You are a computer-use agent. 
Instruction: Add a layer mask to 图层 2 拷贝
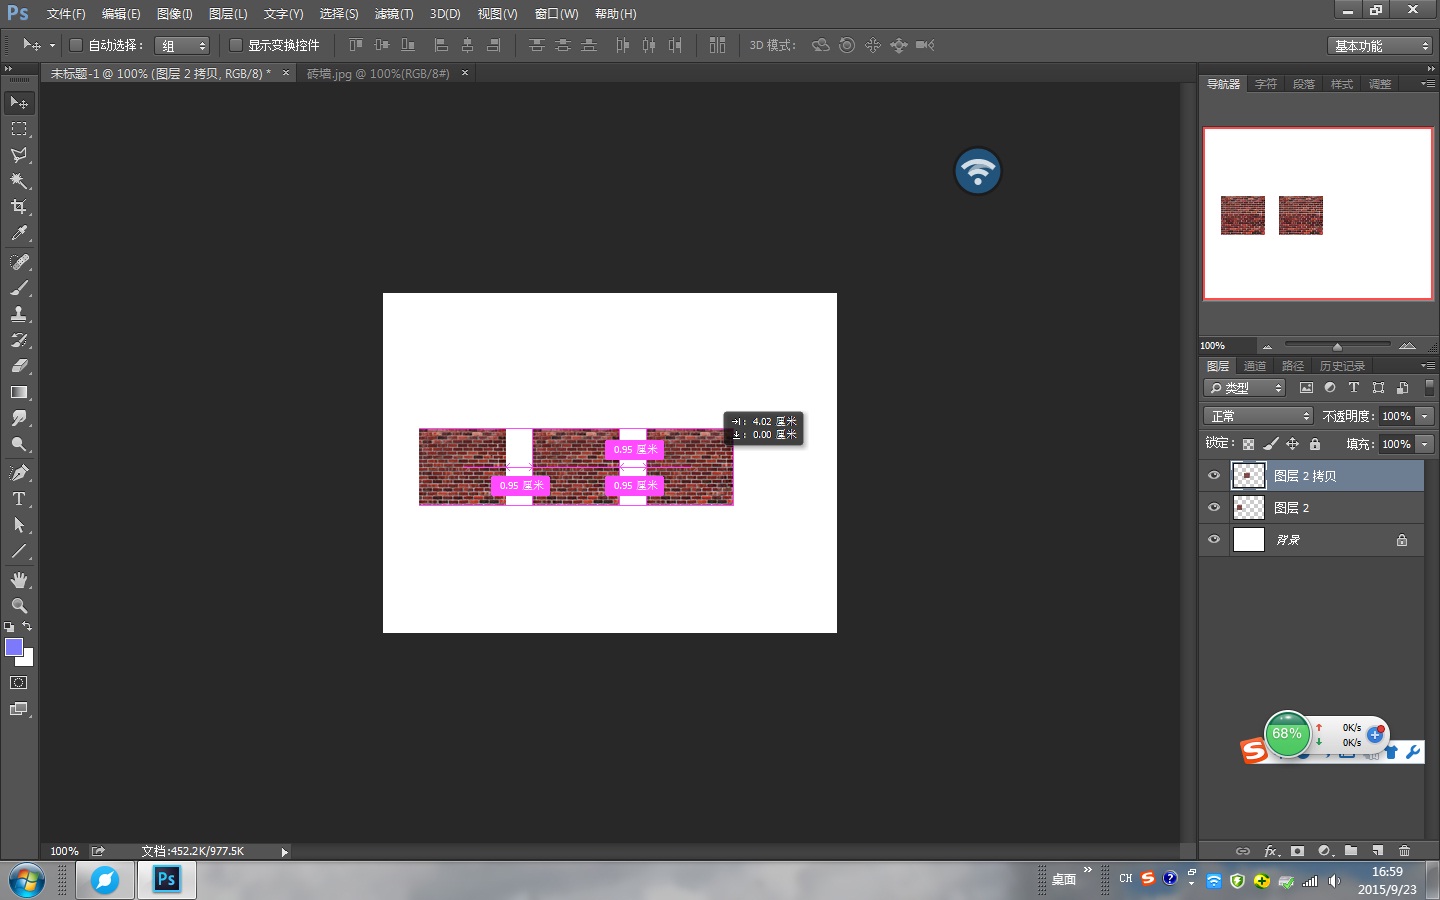coord(1297,851)
